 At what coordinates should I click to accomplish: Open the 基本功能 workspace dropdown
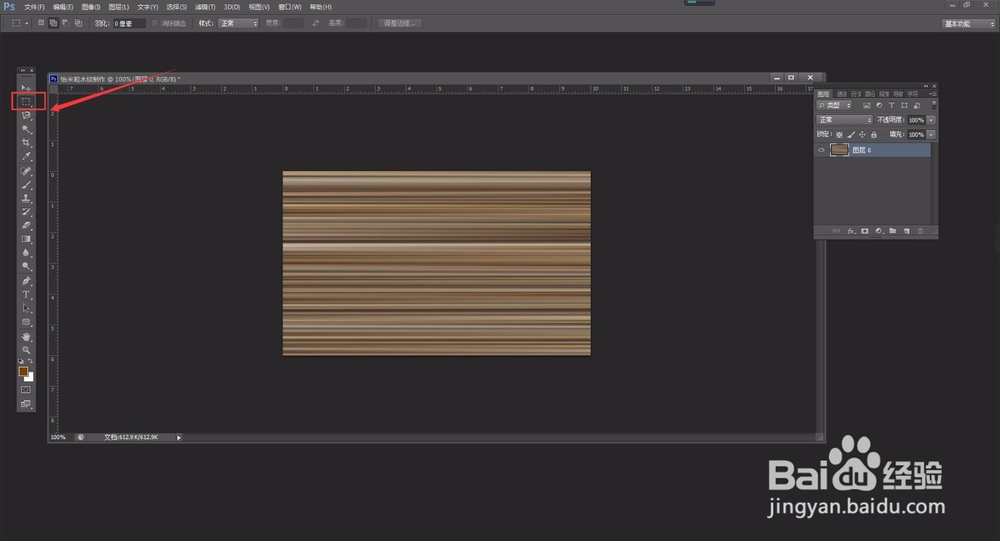point(969,24)
